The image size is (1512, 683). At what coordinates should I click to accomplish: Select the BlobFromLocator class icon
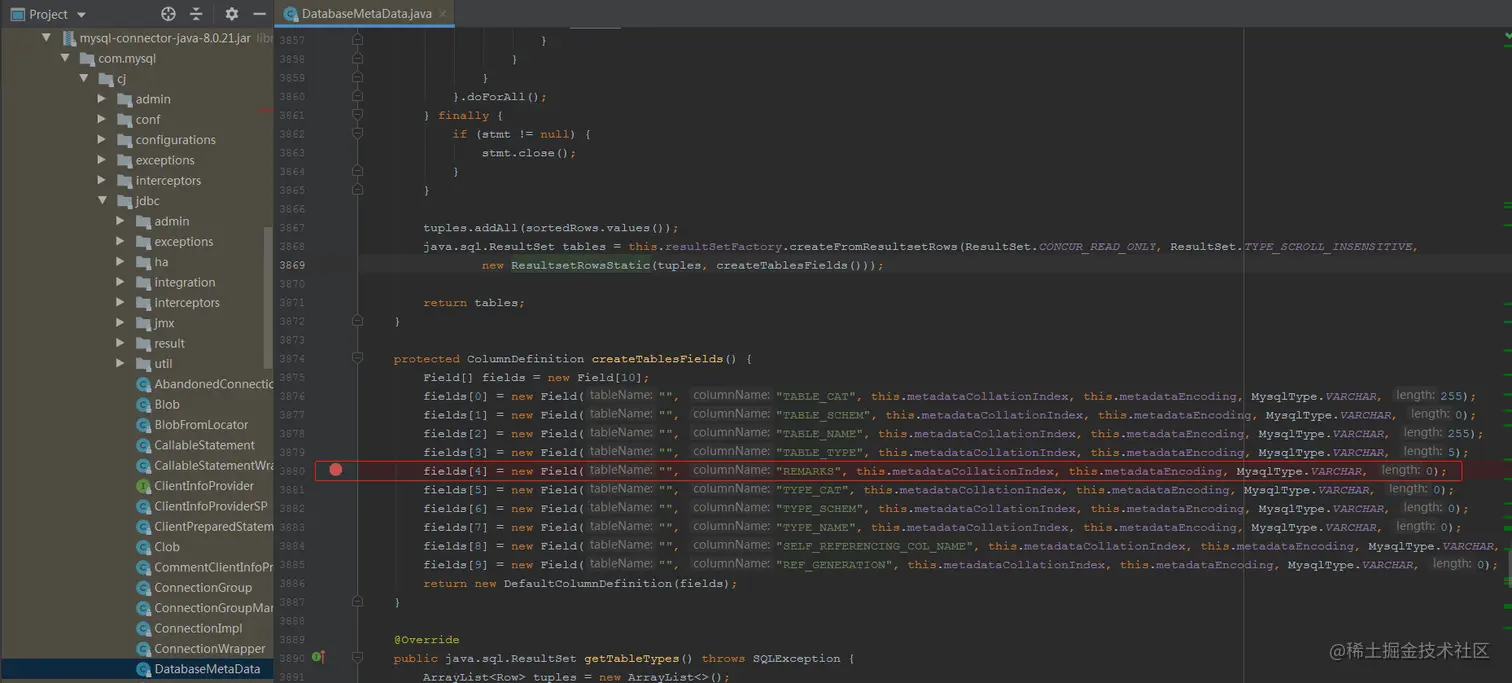(143, 425)
